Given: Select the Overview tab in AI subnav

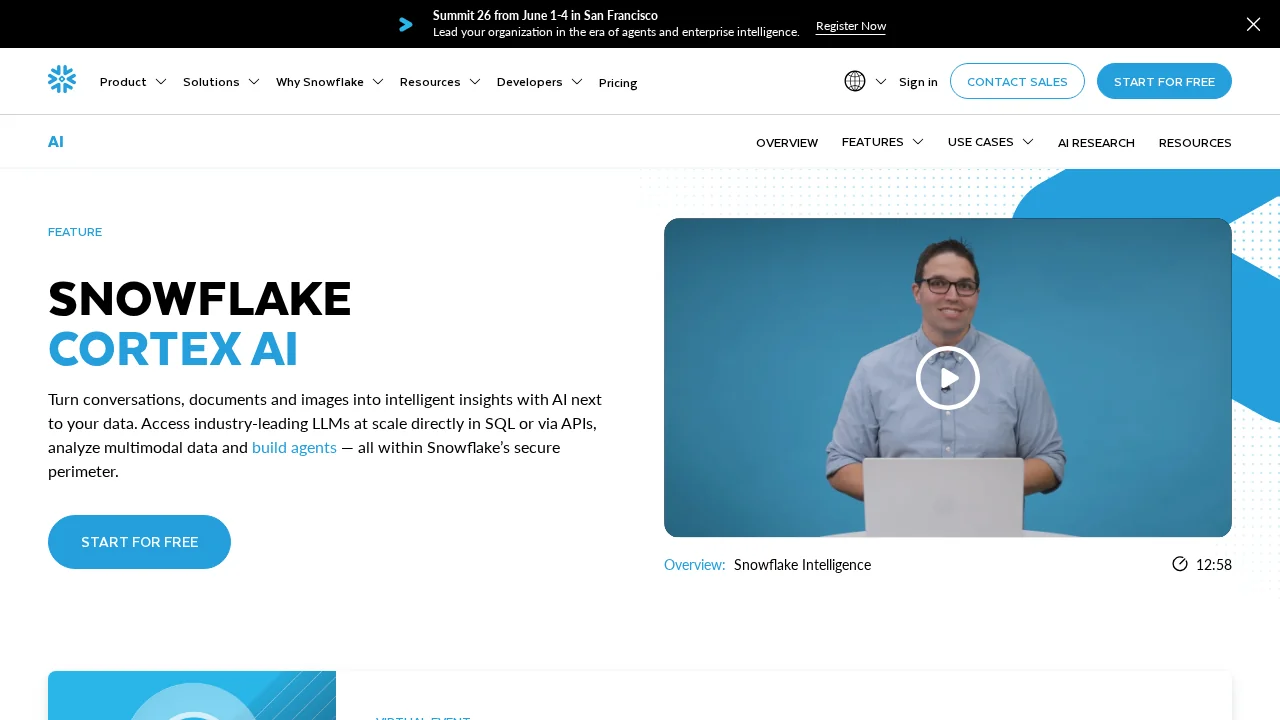Looking at the screenshot, I should 787,143.
